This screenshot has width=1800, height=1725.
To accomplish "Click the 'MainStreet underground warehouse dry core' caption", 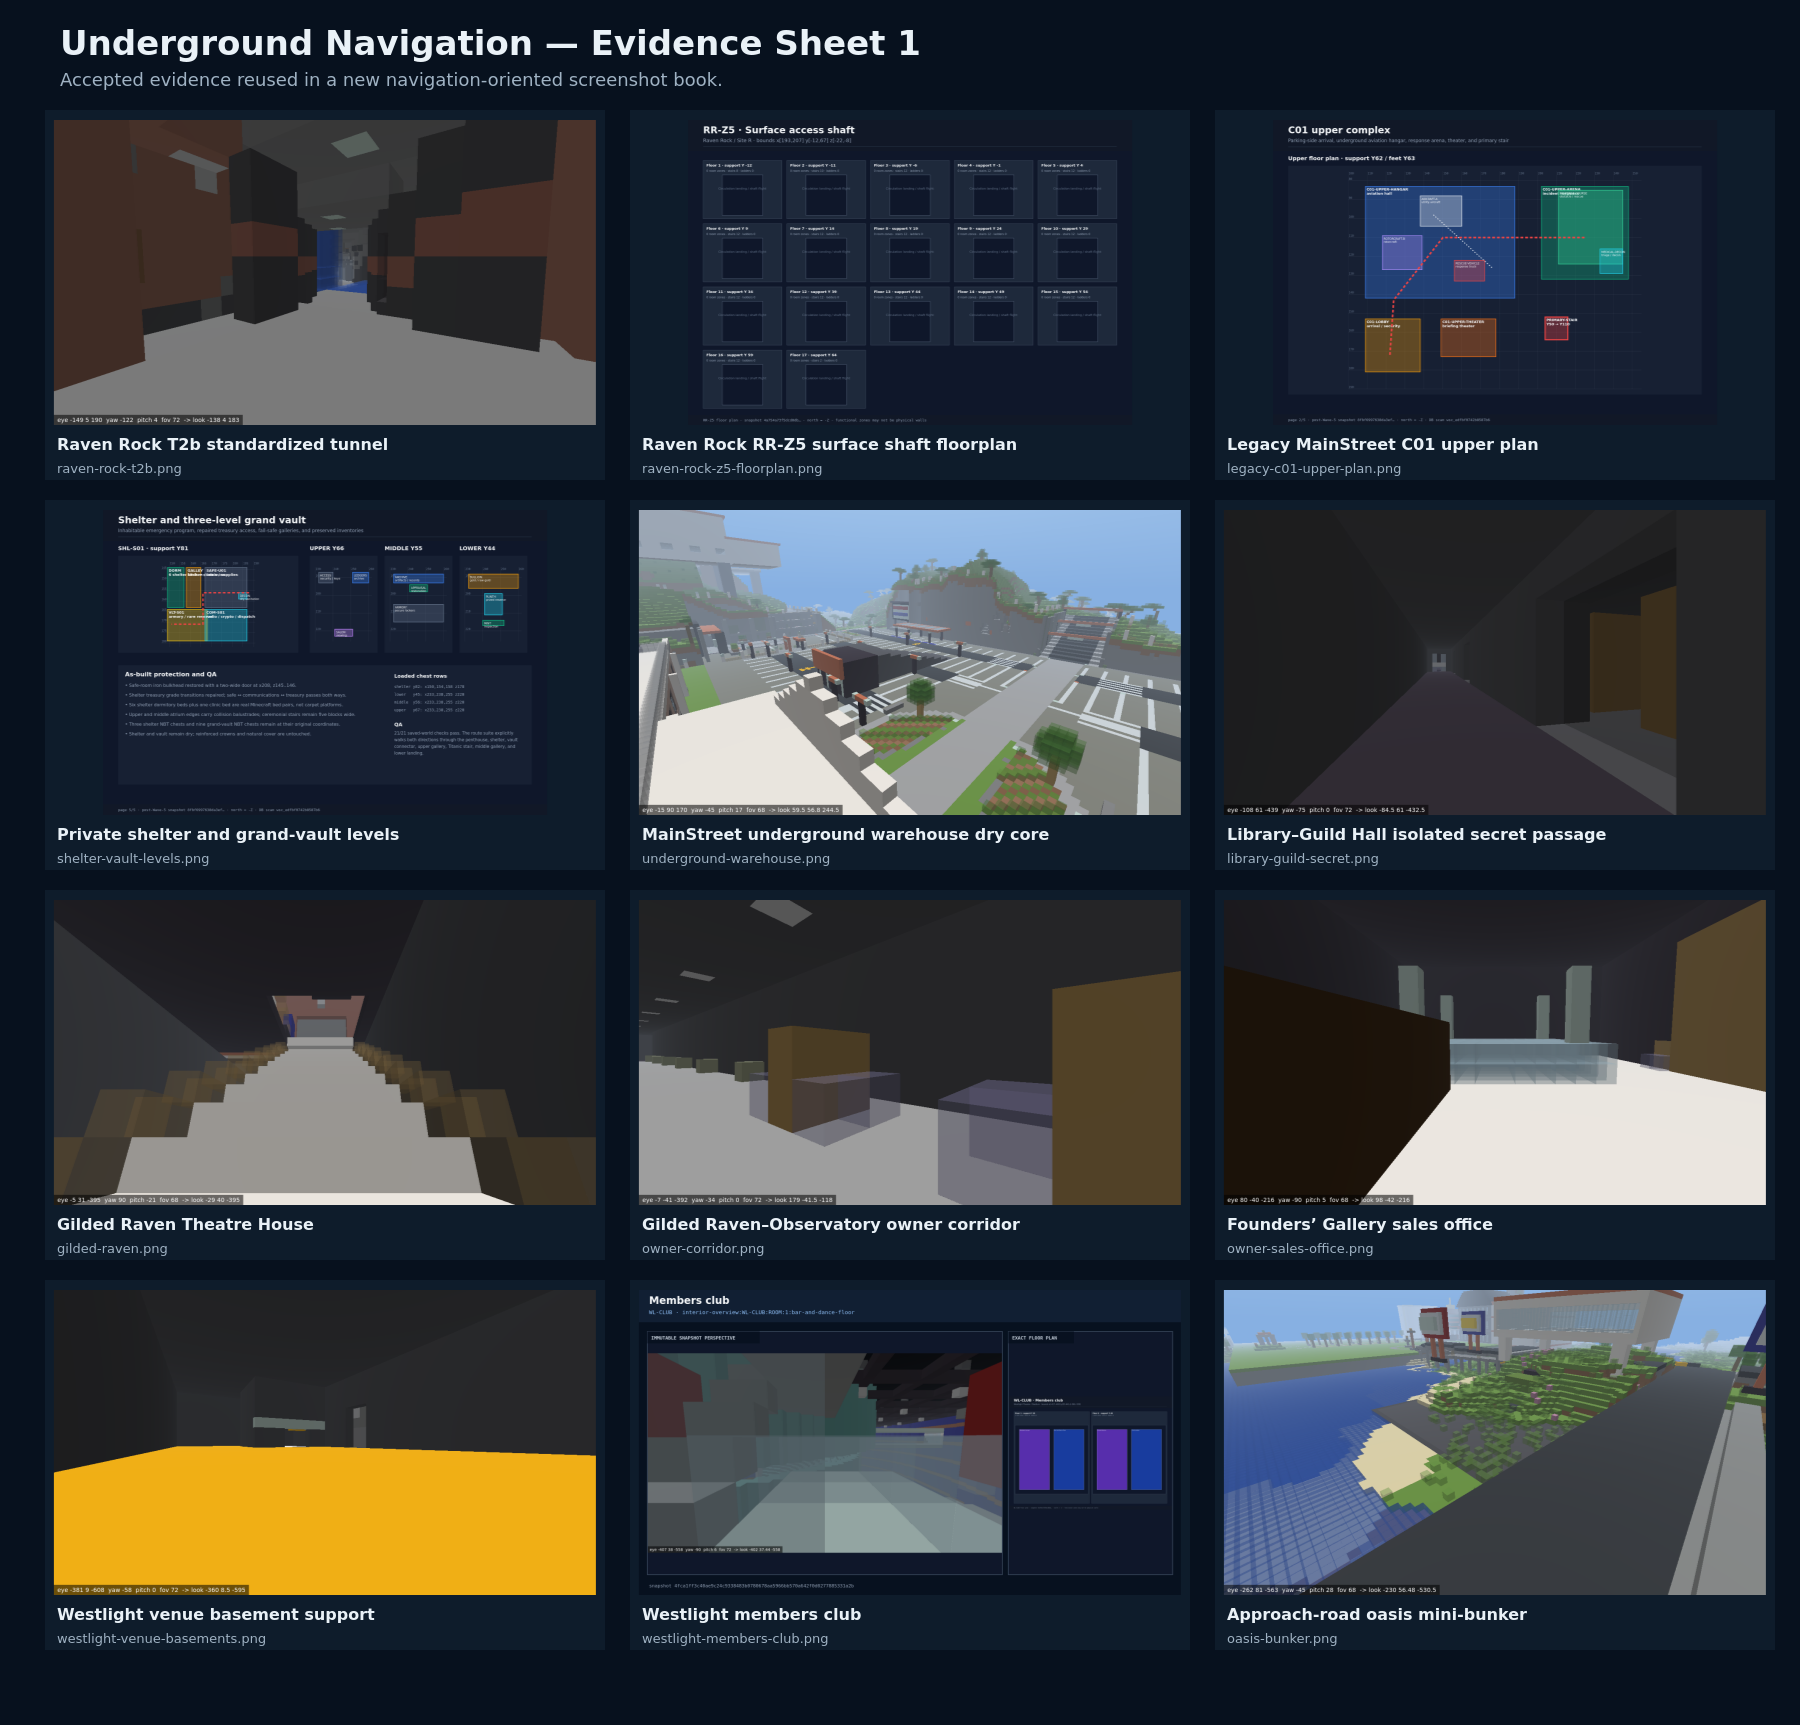I will click(845, 834).
